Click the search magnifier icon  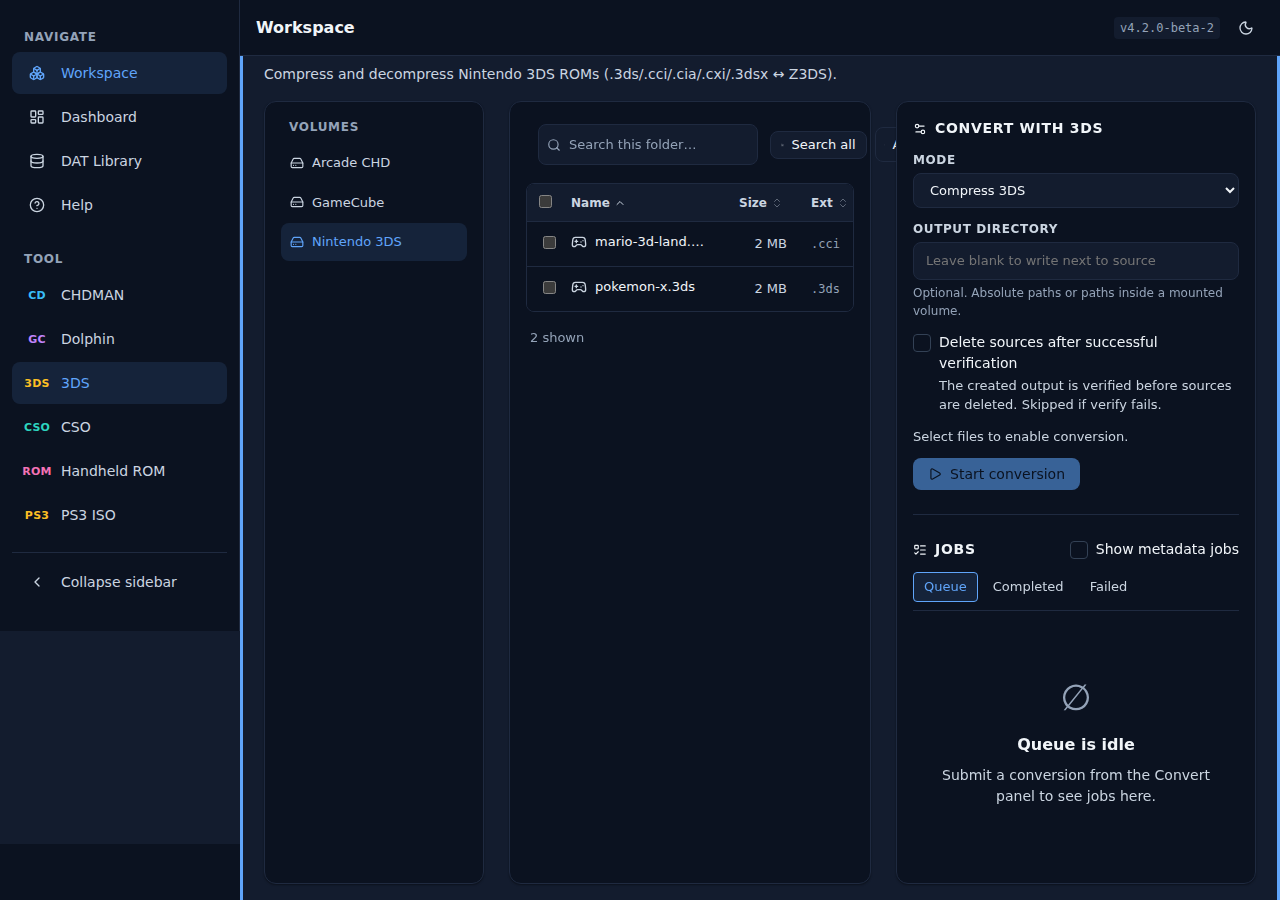(554, 145)
